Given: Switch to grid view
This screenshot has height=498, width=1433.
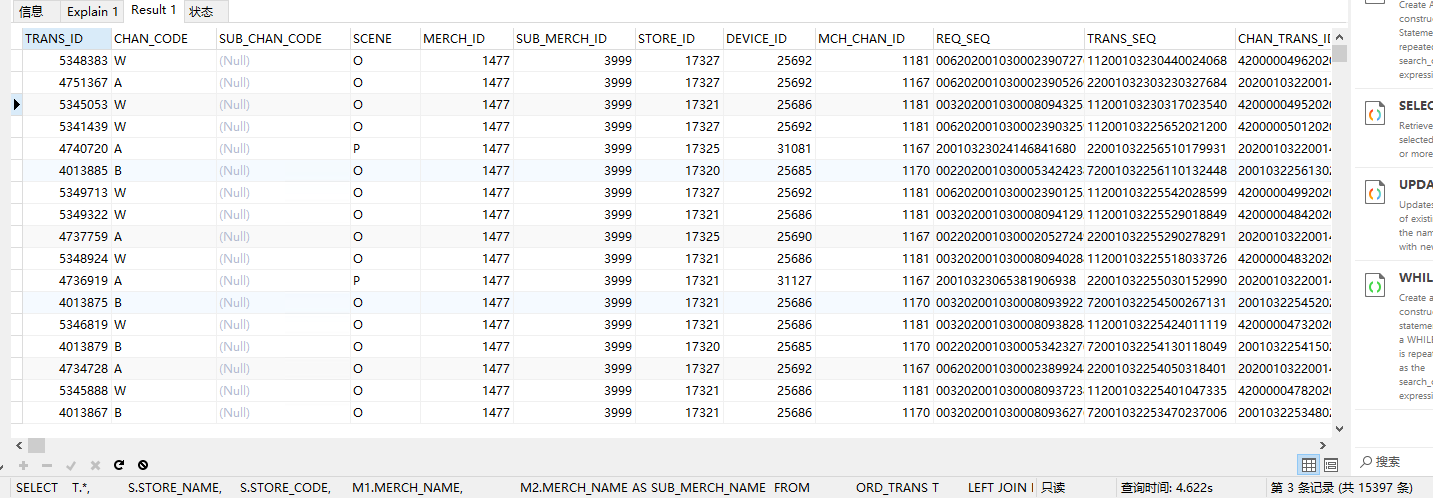Looking at the screenshot, I should (1308, 465).
